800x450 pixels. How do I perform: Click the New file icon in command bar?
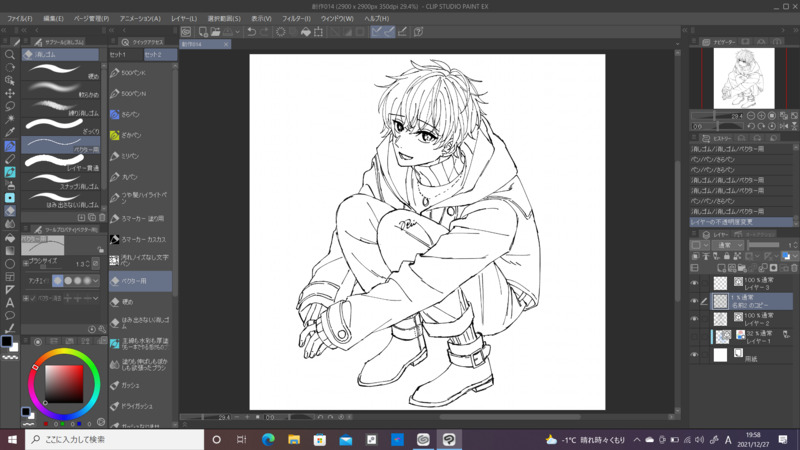pos(203,32)
